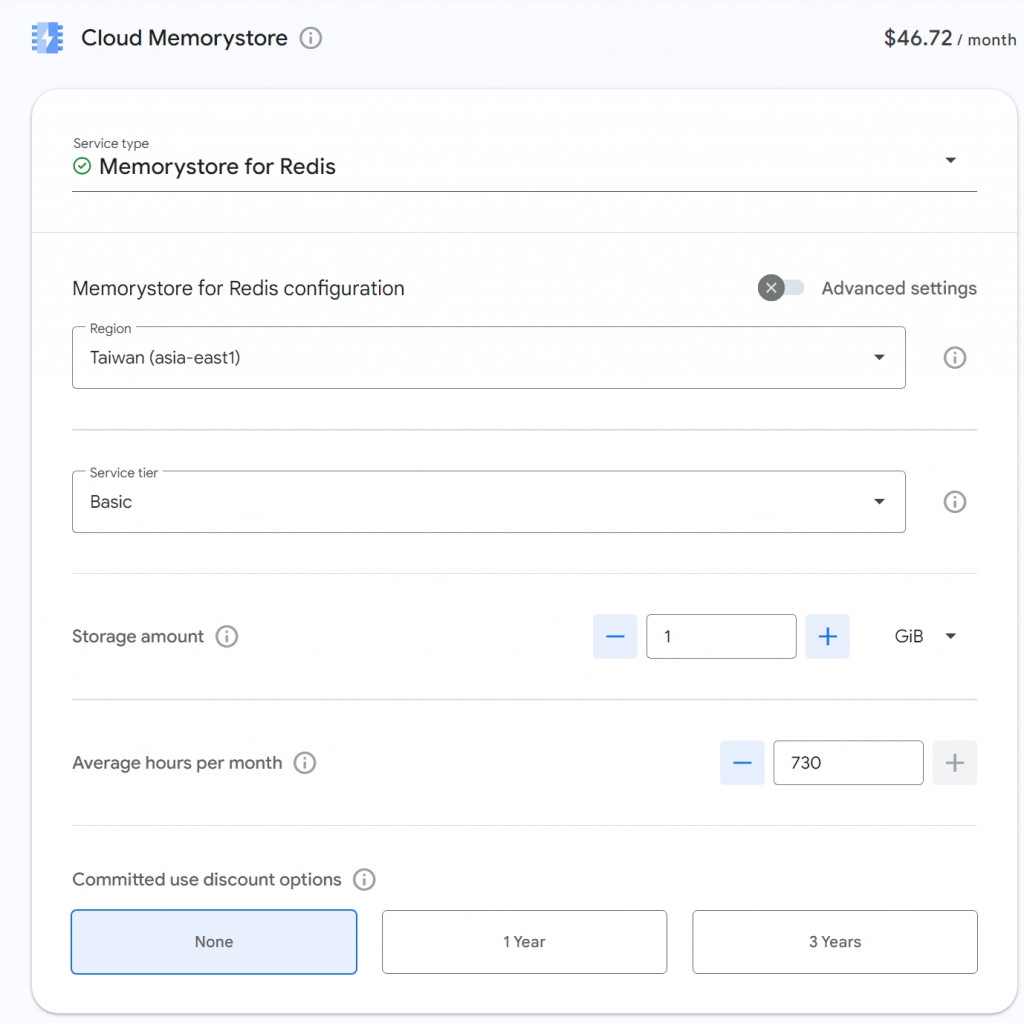Open info icon next to Cloud Memorystore title
The width and height of the screenshot is (1024, 1023).
pos(311,38)
